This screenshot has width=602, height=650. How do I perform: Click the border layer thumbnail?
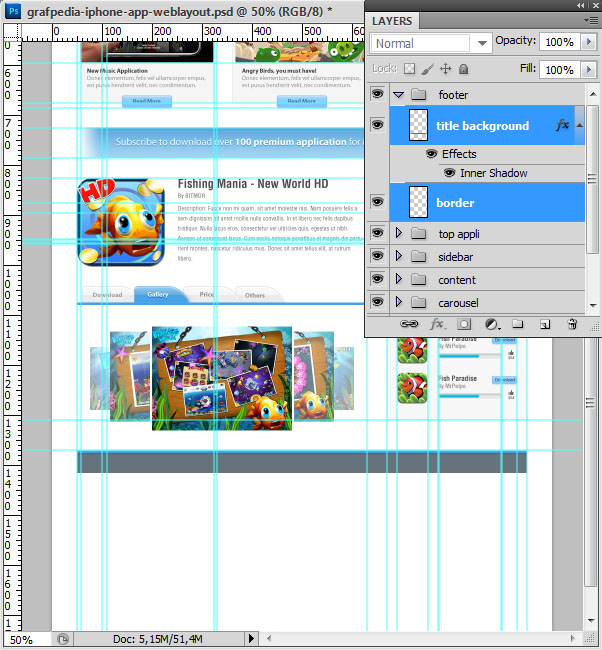coord(418,202)
